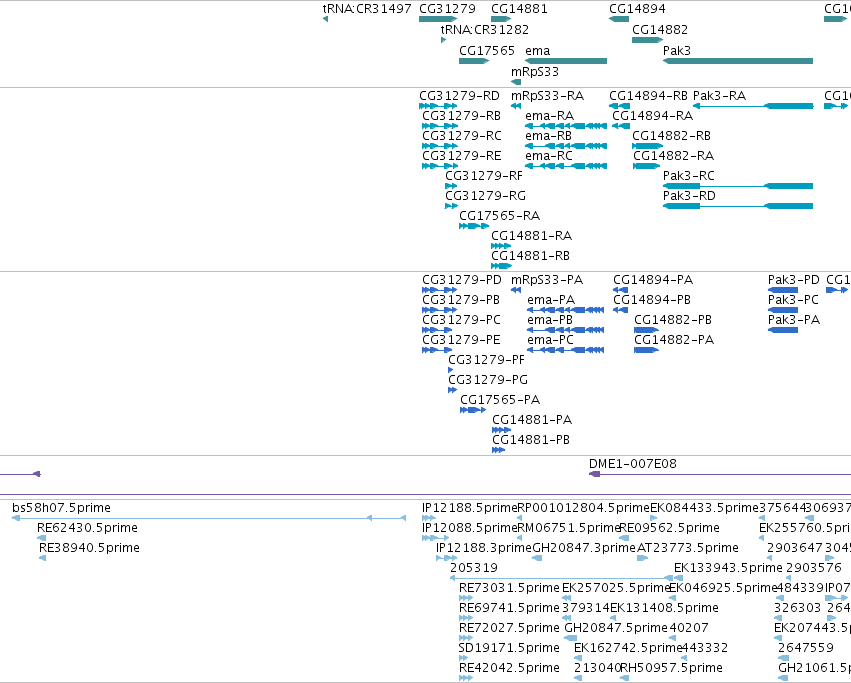851x683 pixels.
Task: Open protein CG14882-PB
Action: 673,320
